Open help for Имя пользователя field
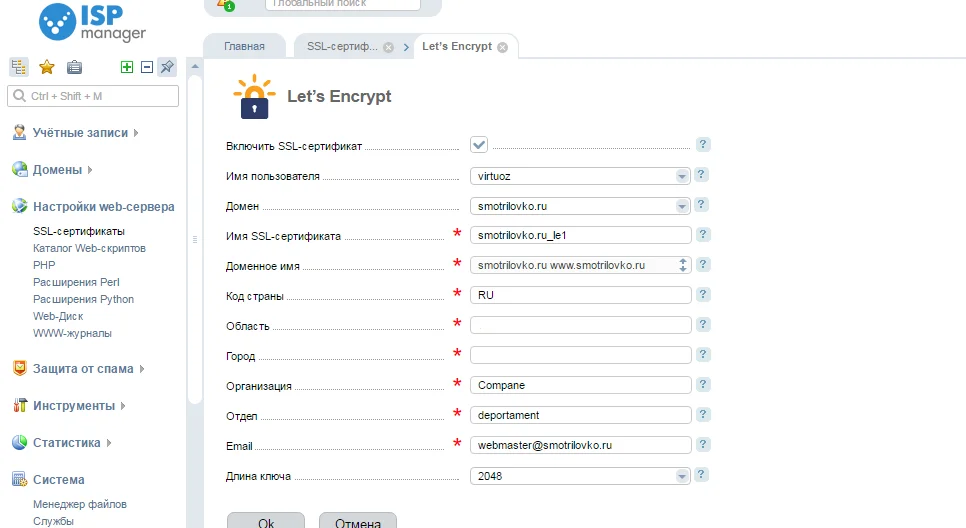The image size is (966, 528). pos(701,175)
